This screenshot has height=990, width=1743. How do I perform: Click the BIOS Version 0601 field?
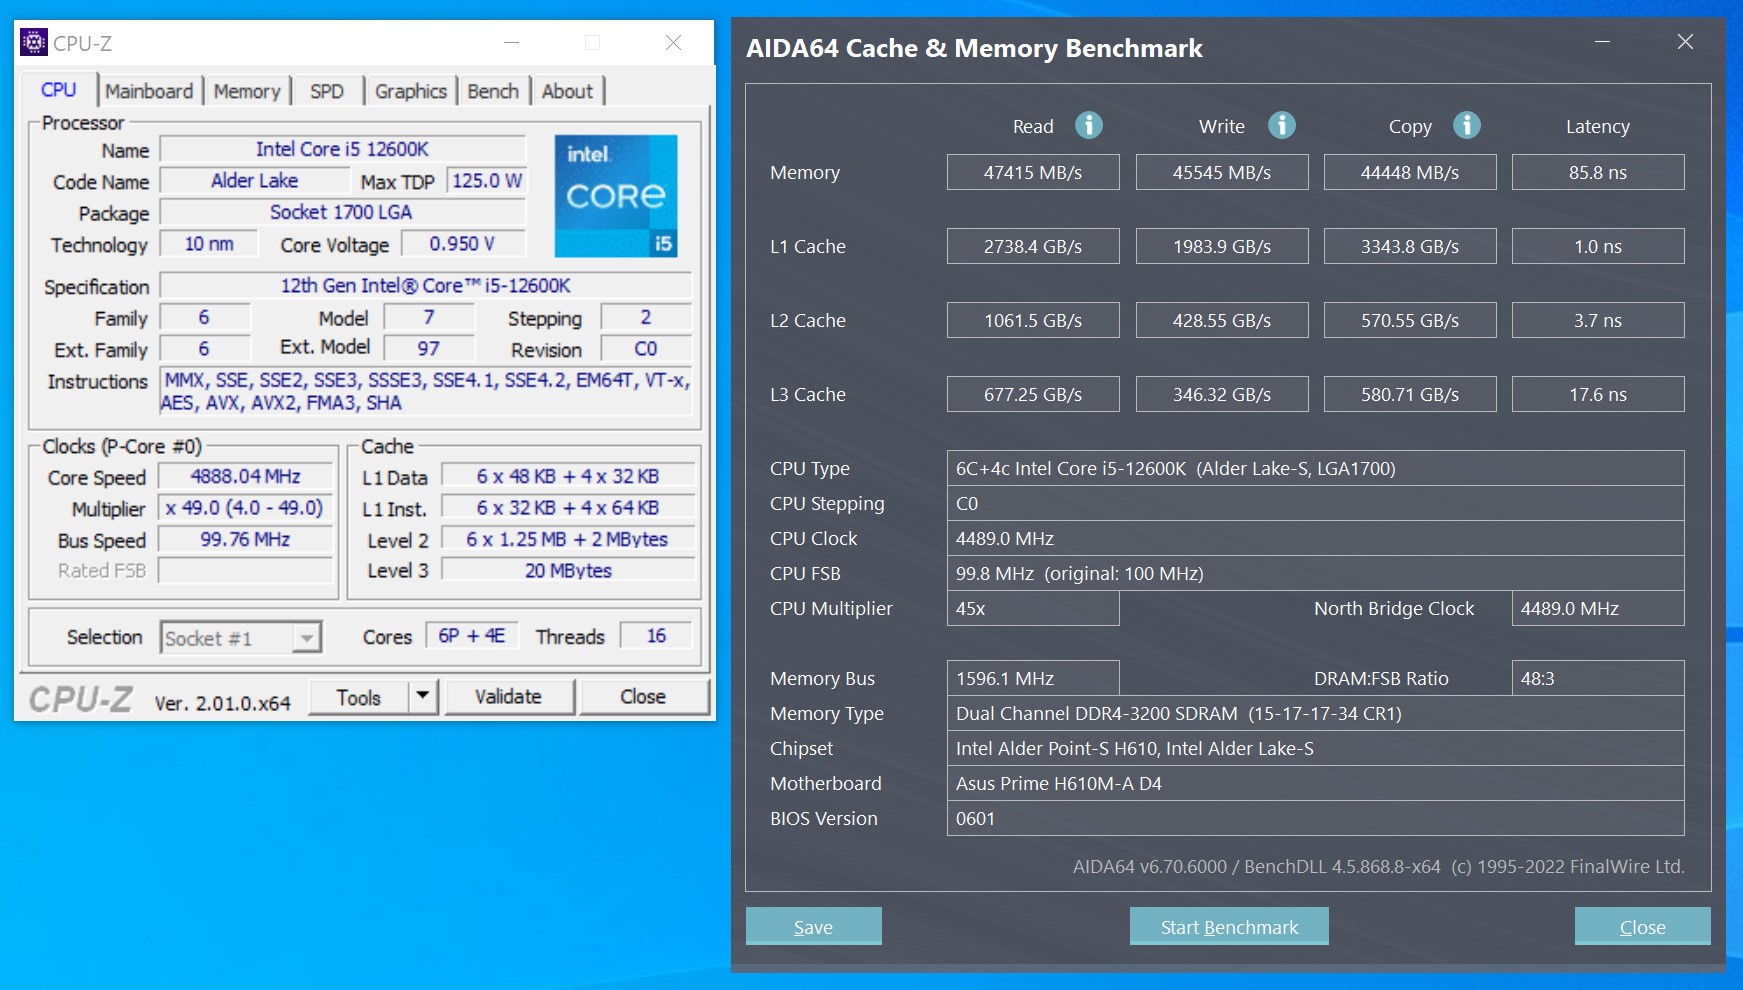point(1315,818)
